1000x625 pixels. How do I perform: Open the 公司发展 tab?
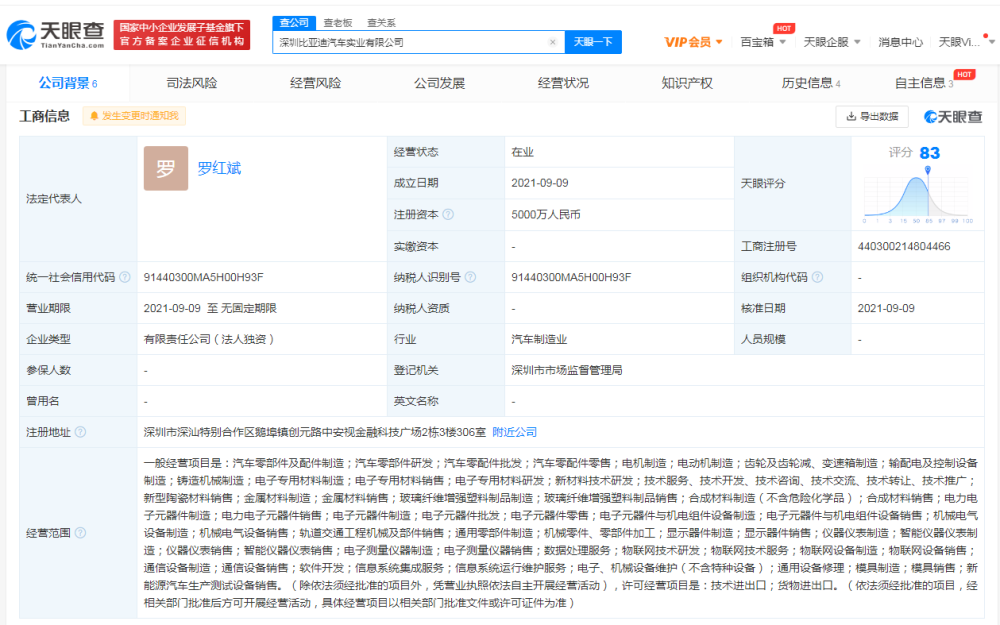pyautogui.click(x=439, y=83)
